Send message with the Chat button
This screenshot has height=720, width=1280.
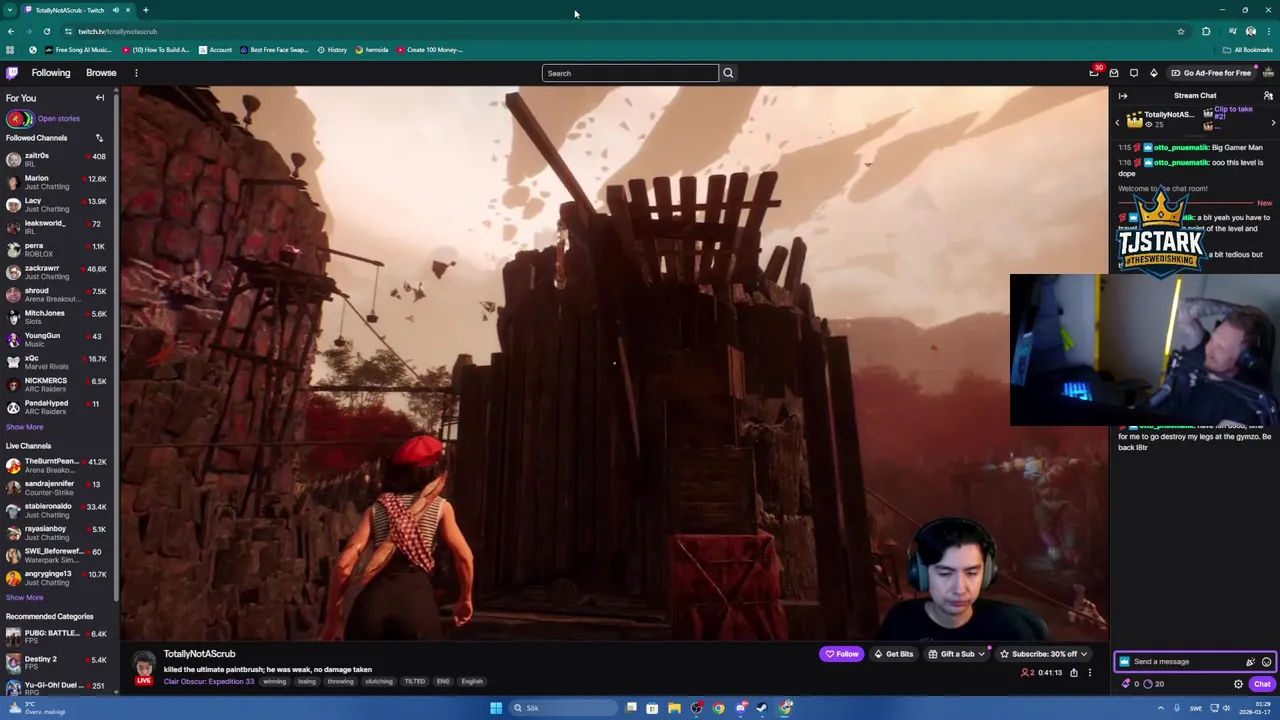(x=1262, y=684)
